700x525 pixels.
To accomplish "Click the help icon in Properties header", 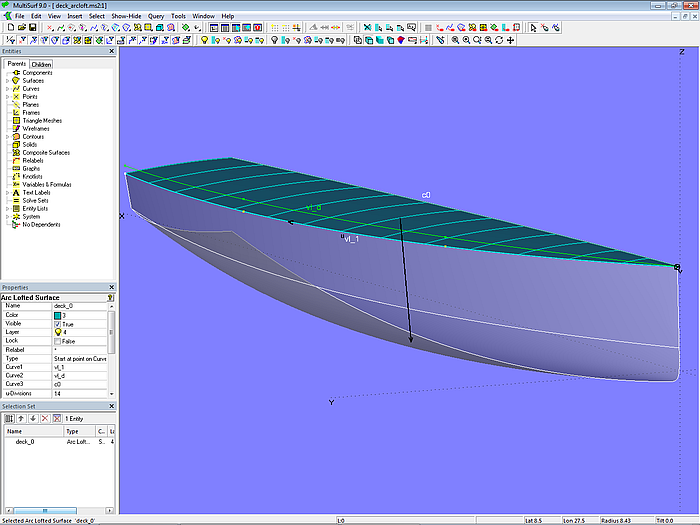I will pos(110,297).
